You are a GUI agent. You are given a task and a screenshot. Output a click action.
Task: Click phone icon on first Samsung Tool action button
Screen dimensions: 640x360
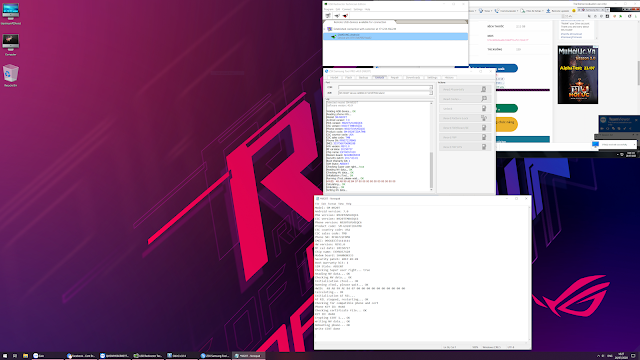[484, 89]
